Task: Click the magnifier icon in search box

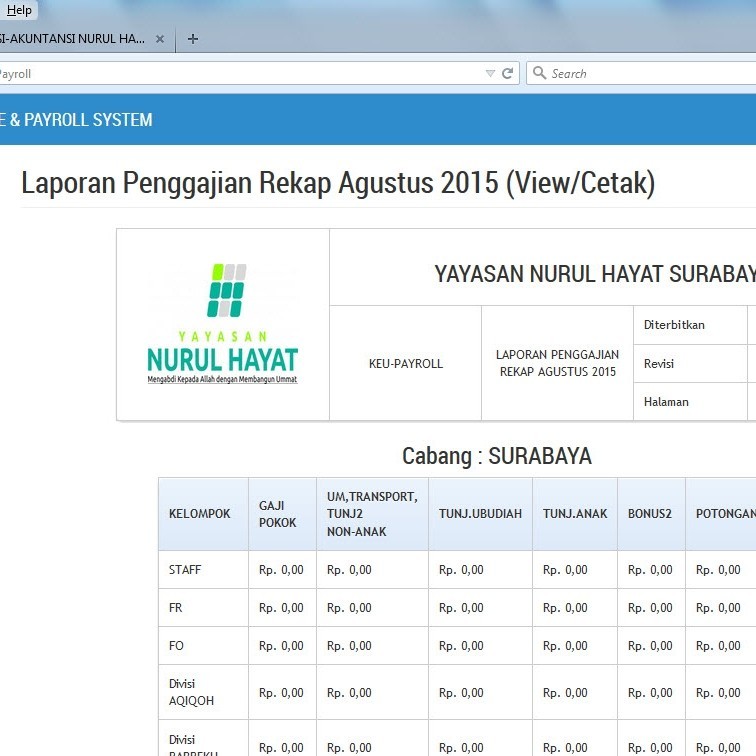Action: pos(539,73)
